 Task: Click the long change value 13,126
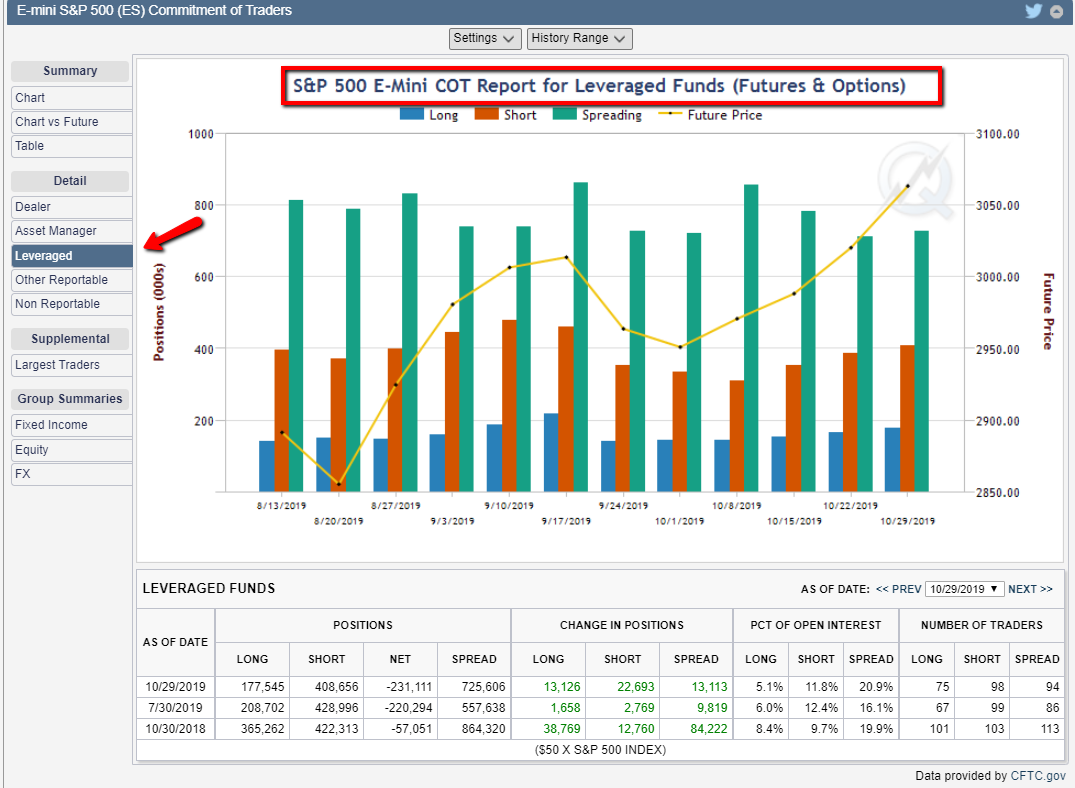point(561,686)
